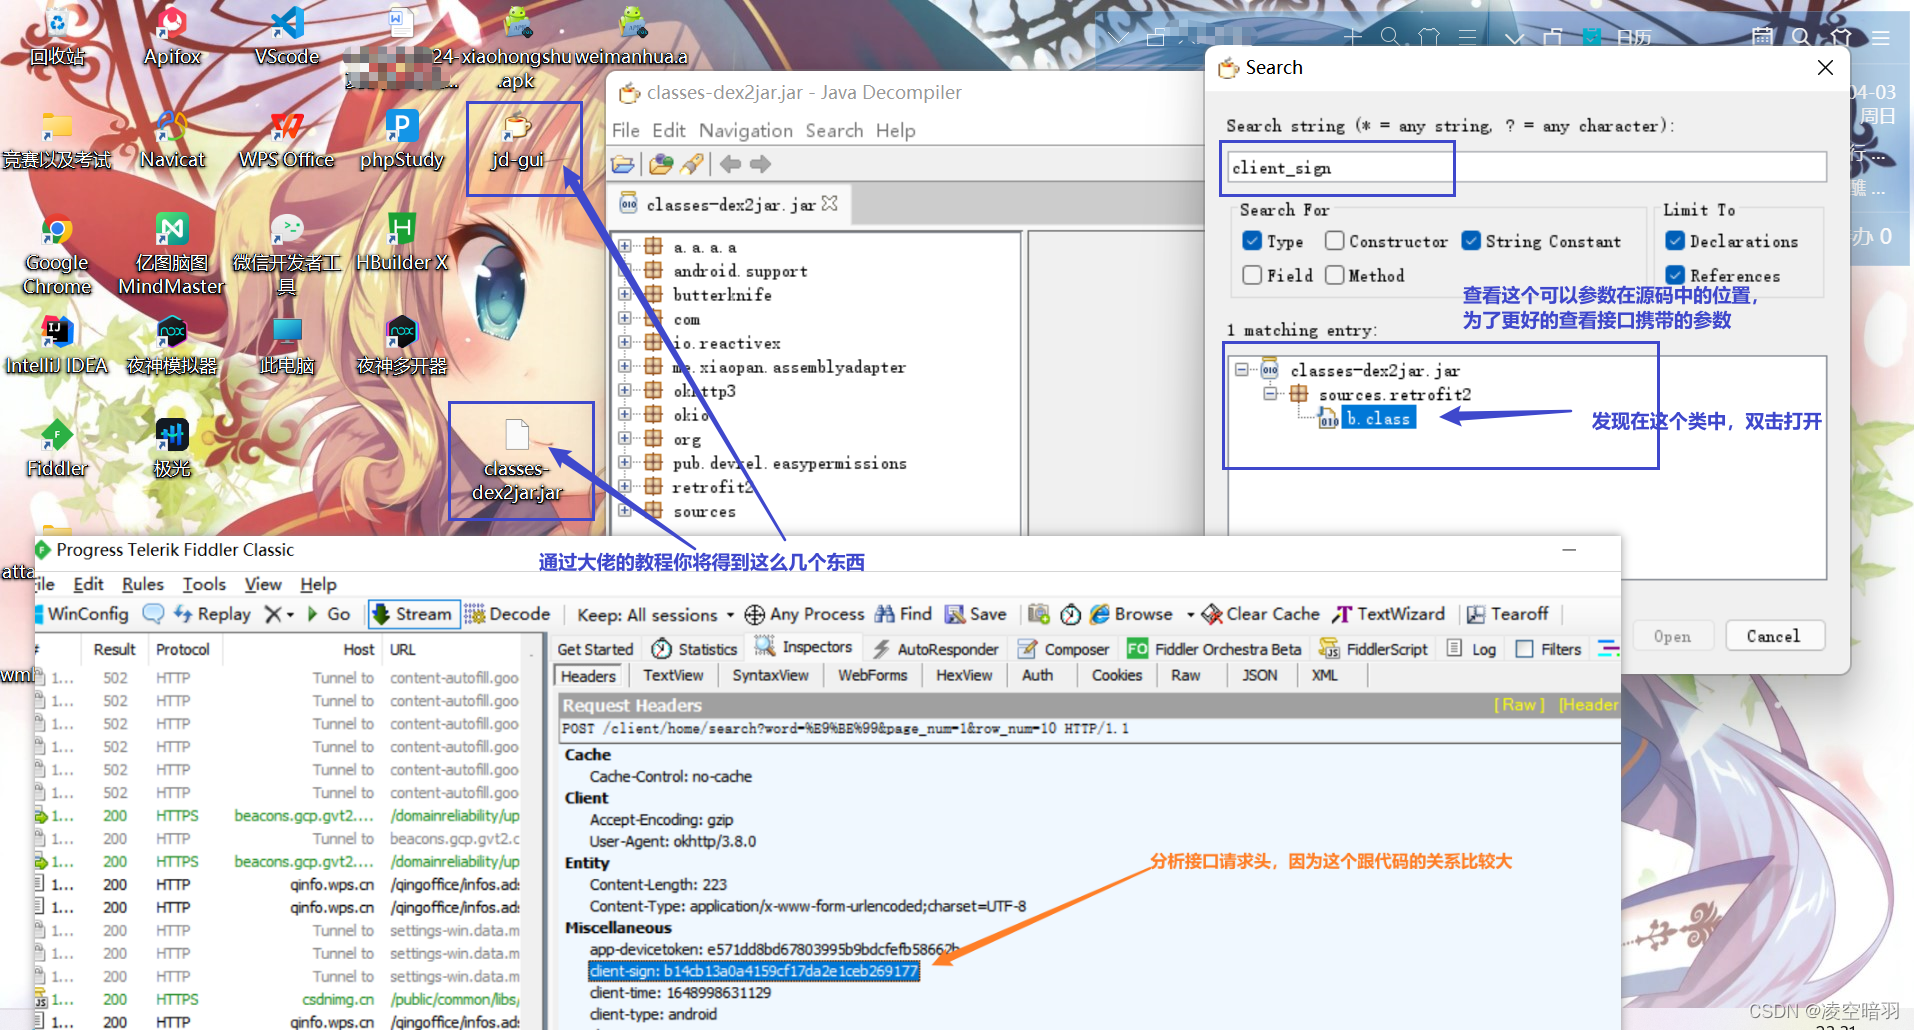Switch to Composer tab in Fiddler
Viewport: 1914px width, 1030px height.
tap(1063, 649)
